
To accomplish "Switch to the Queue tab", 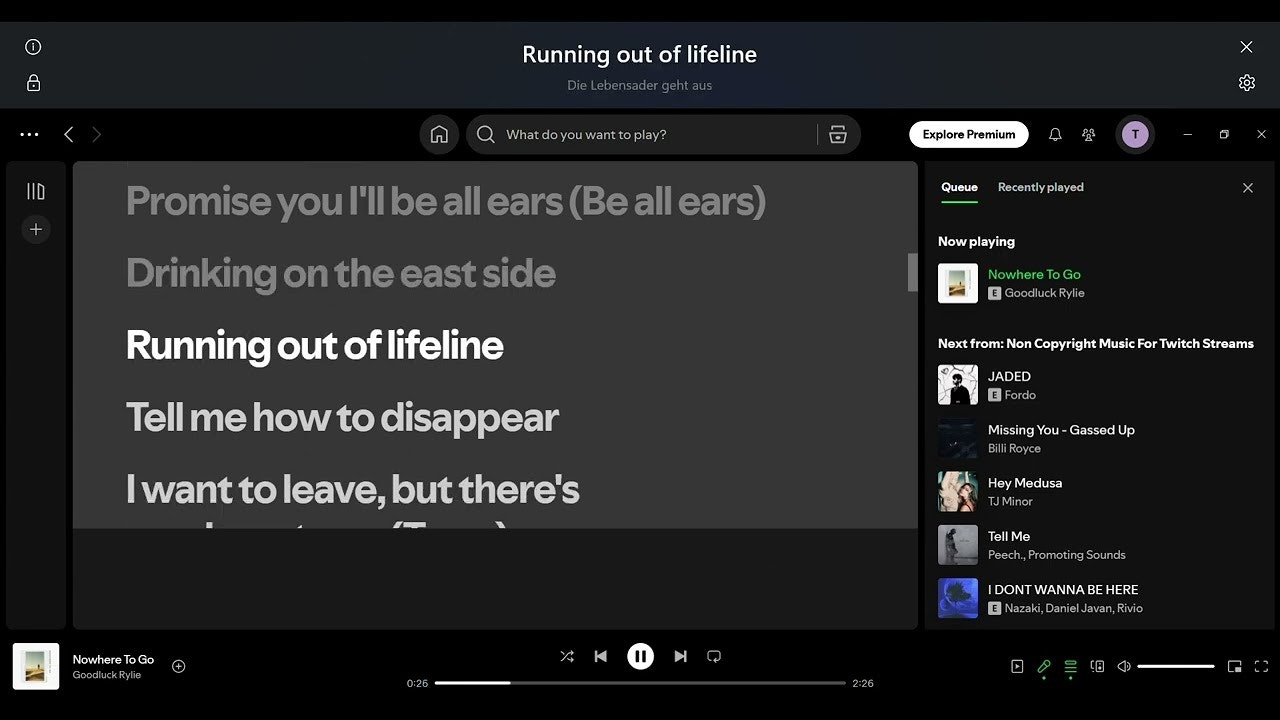I will click(959, 187).
